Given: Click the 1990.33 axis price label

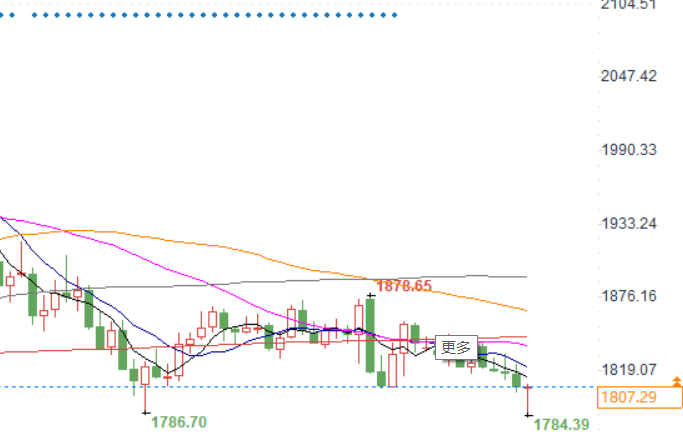Looking at the screenshot, I should (629, 150).
